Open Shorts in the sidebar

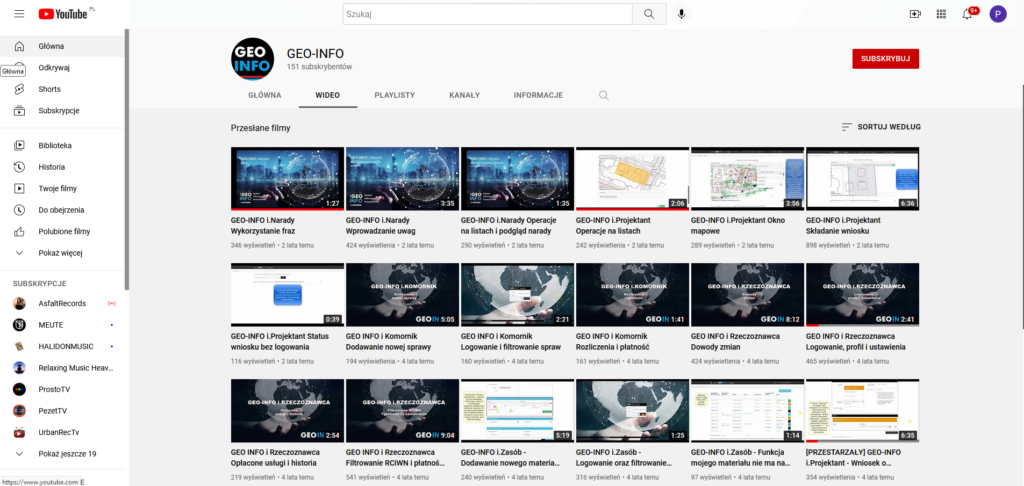click(x=62, y=89)
